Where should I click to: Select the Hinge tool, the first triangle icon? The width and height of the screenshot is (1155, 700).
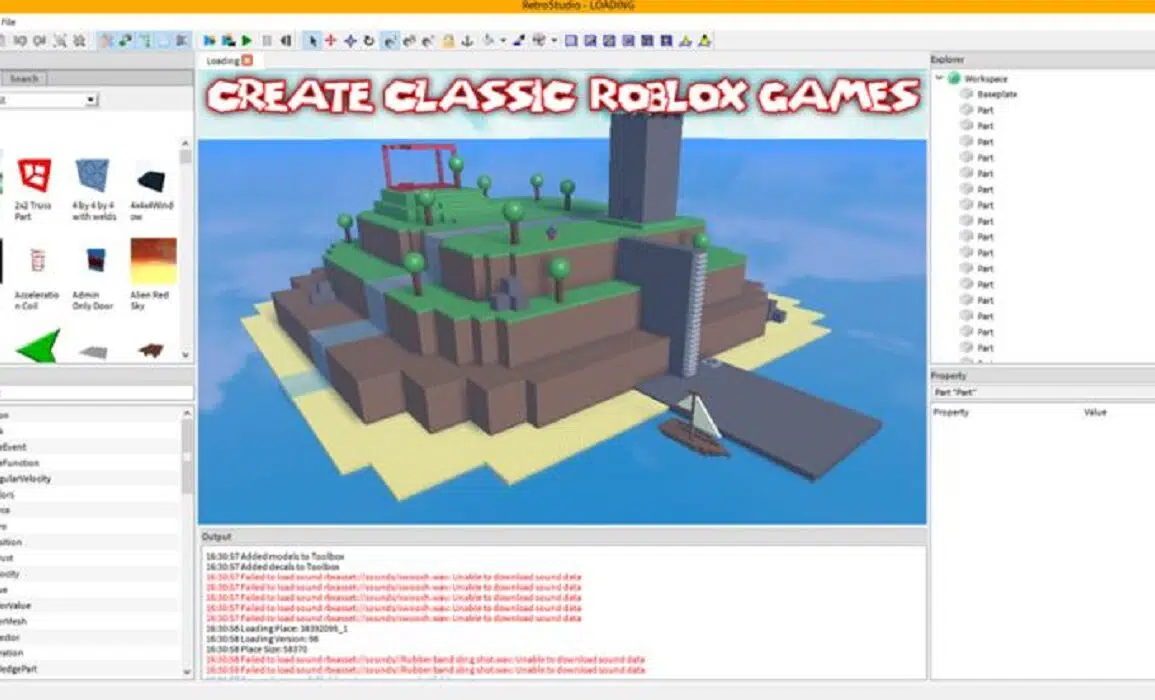(x=686, y=41)
